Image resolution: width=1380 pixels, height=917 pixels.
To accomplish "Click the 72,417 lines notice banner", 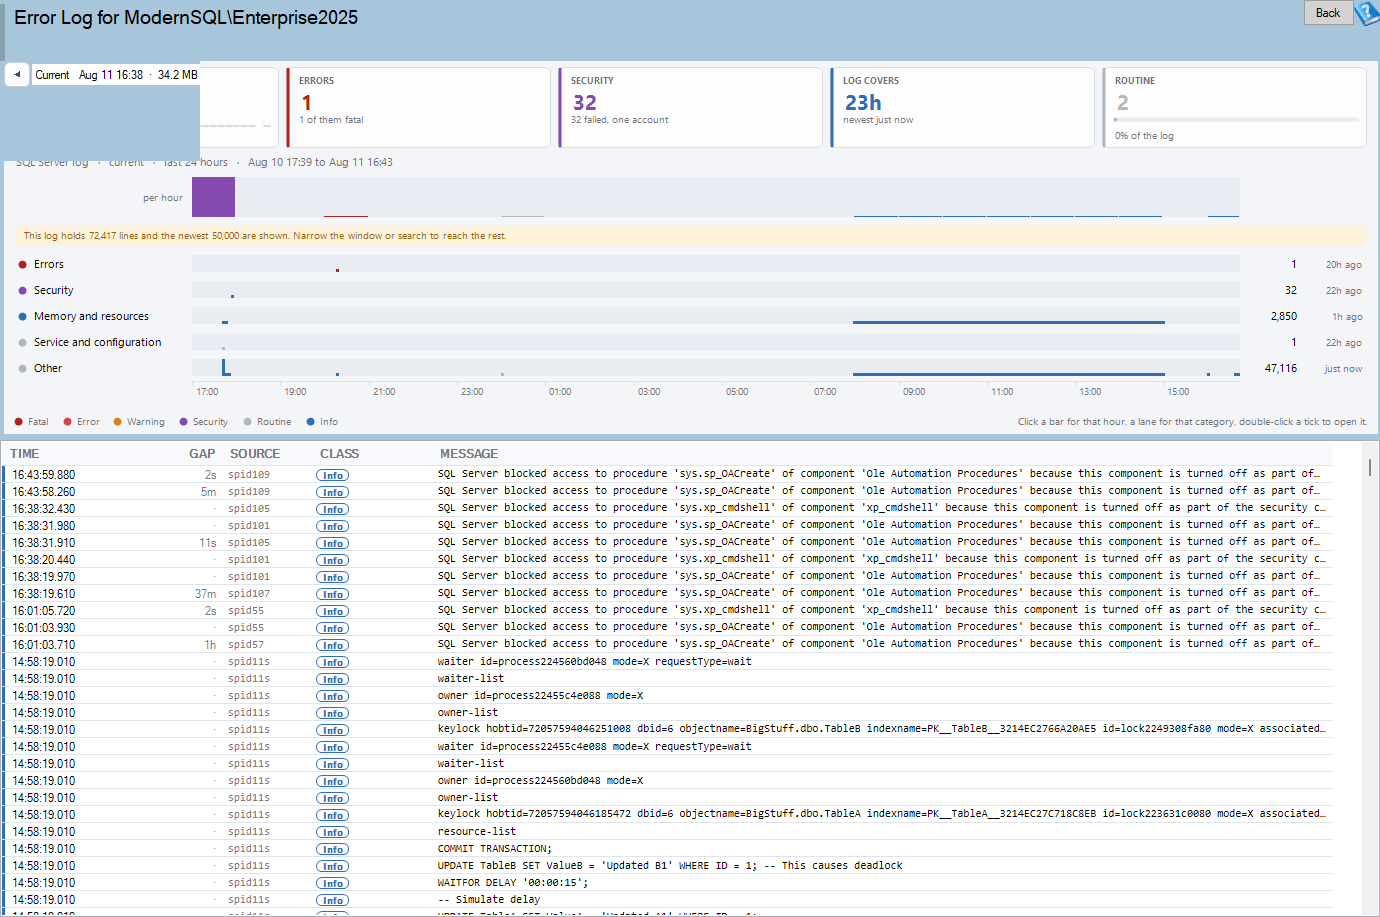I will click(x=690, y=236).
